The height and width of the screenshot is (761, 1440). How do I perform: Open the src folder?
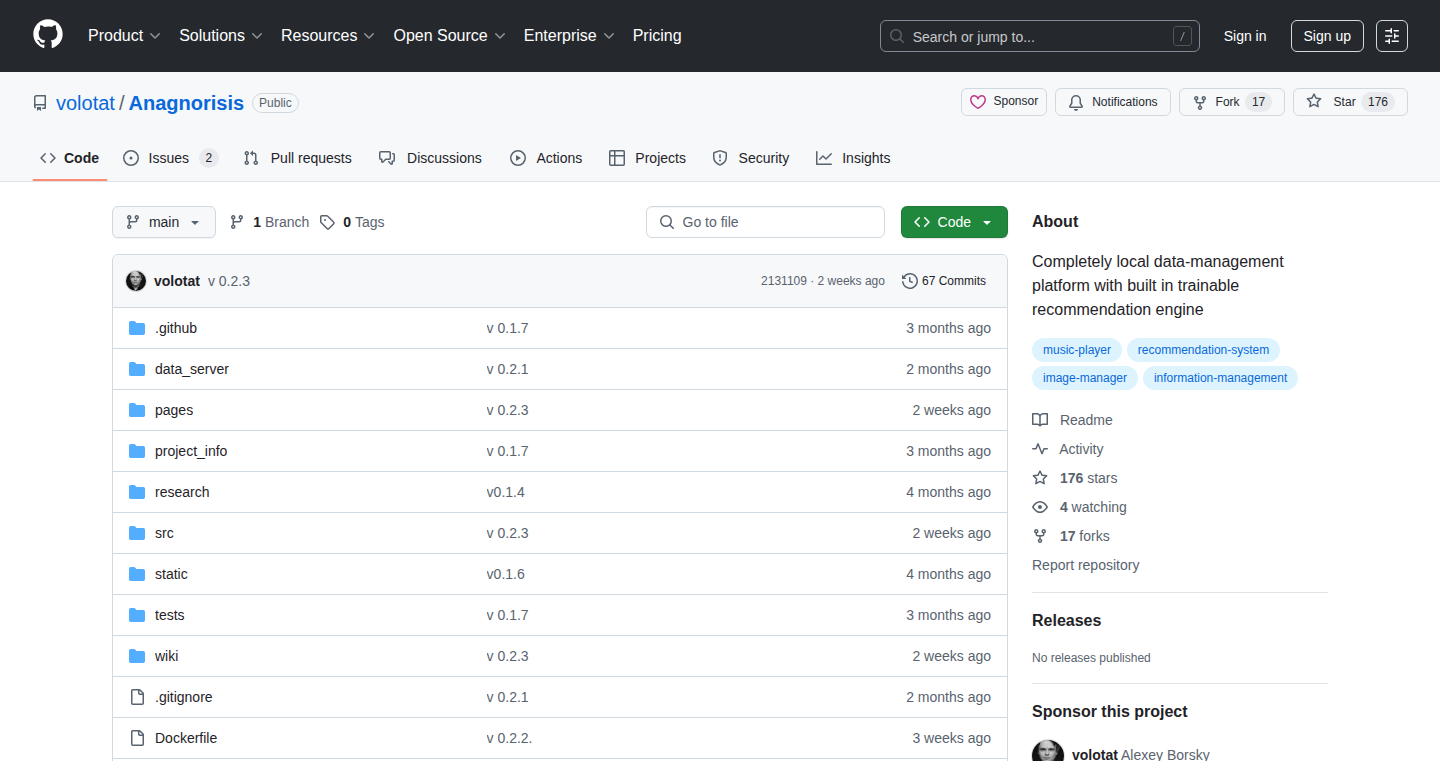[x=164, y=533]
